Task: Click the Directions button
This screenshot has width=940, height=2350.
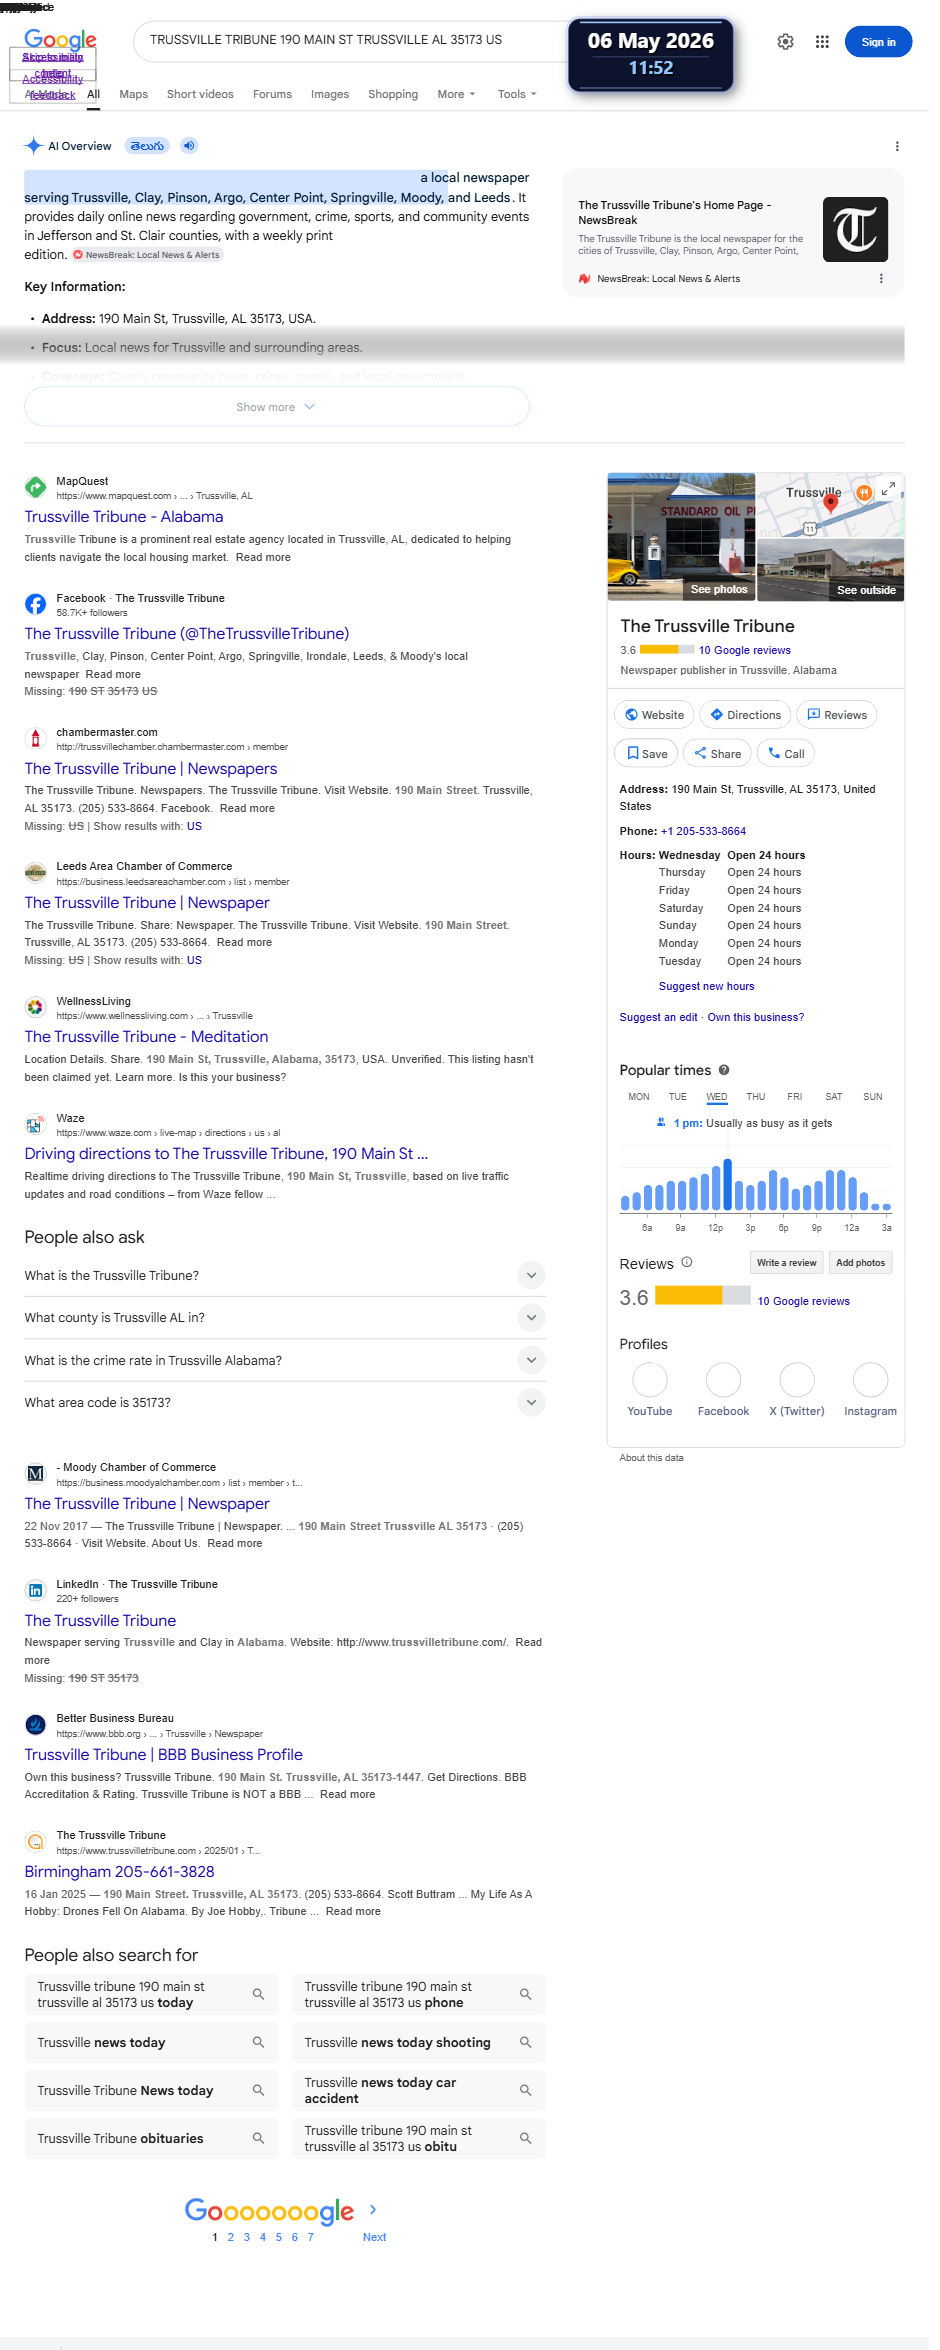Action: pos(745,715)
